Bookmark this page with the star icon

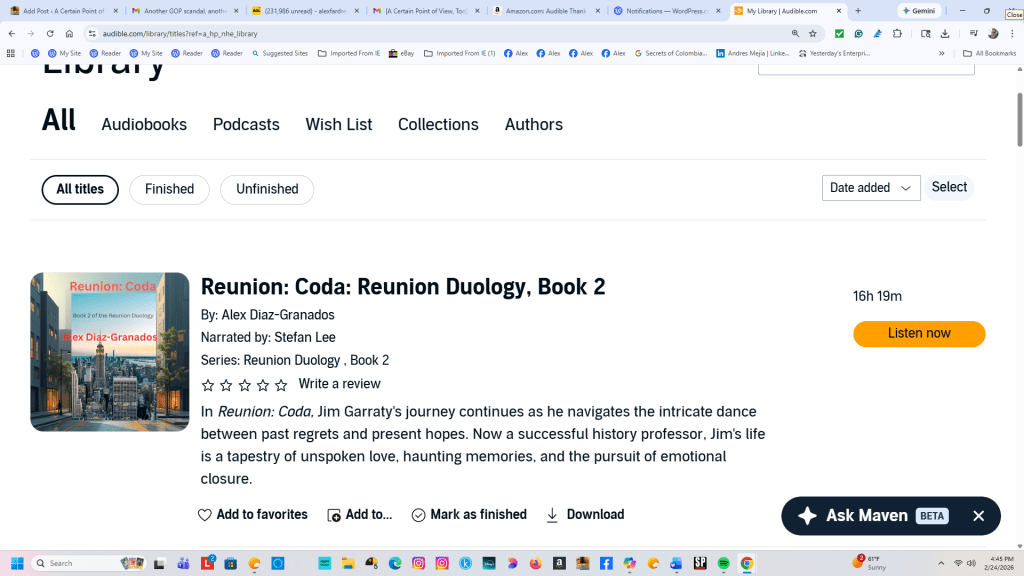coord(813,33)
